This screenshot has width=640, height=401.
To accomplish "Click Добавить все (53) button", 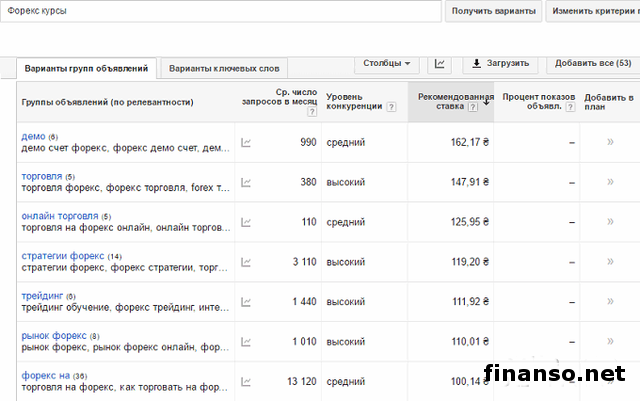I will (x=592, y=64).
